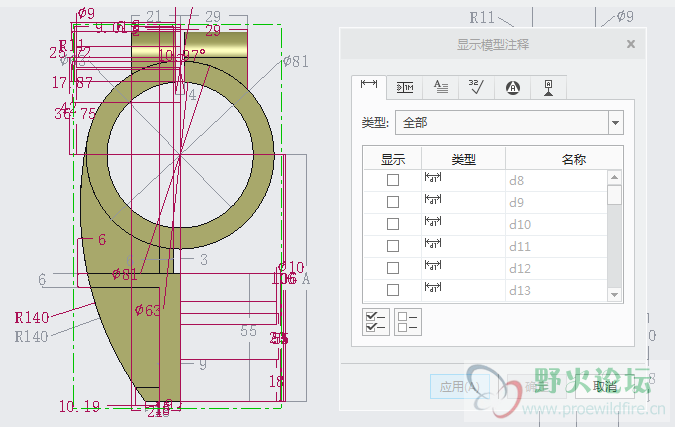Check the show box for d13

point(393,290)
